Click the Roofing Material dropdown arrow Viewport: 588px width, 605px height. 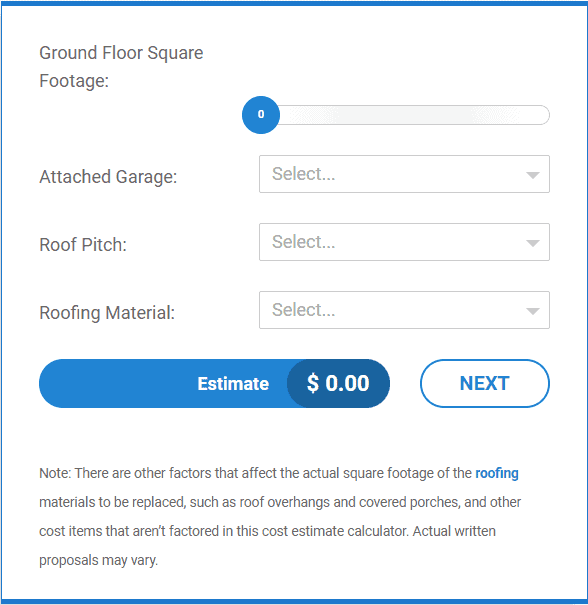(x=533, y=311)
